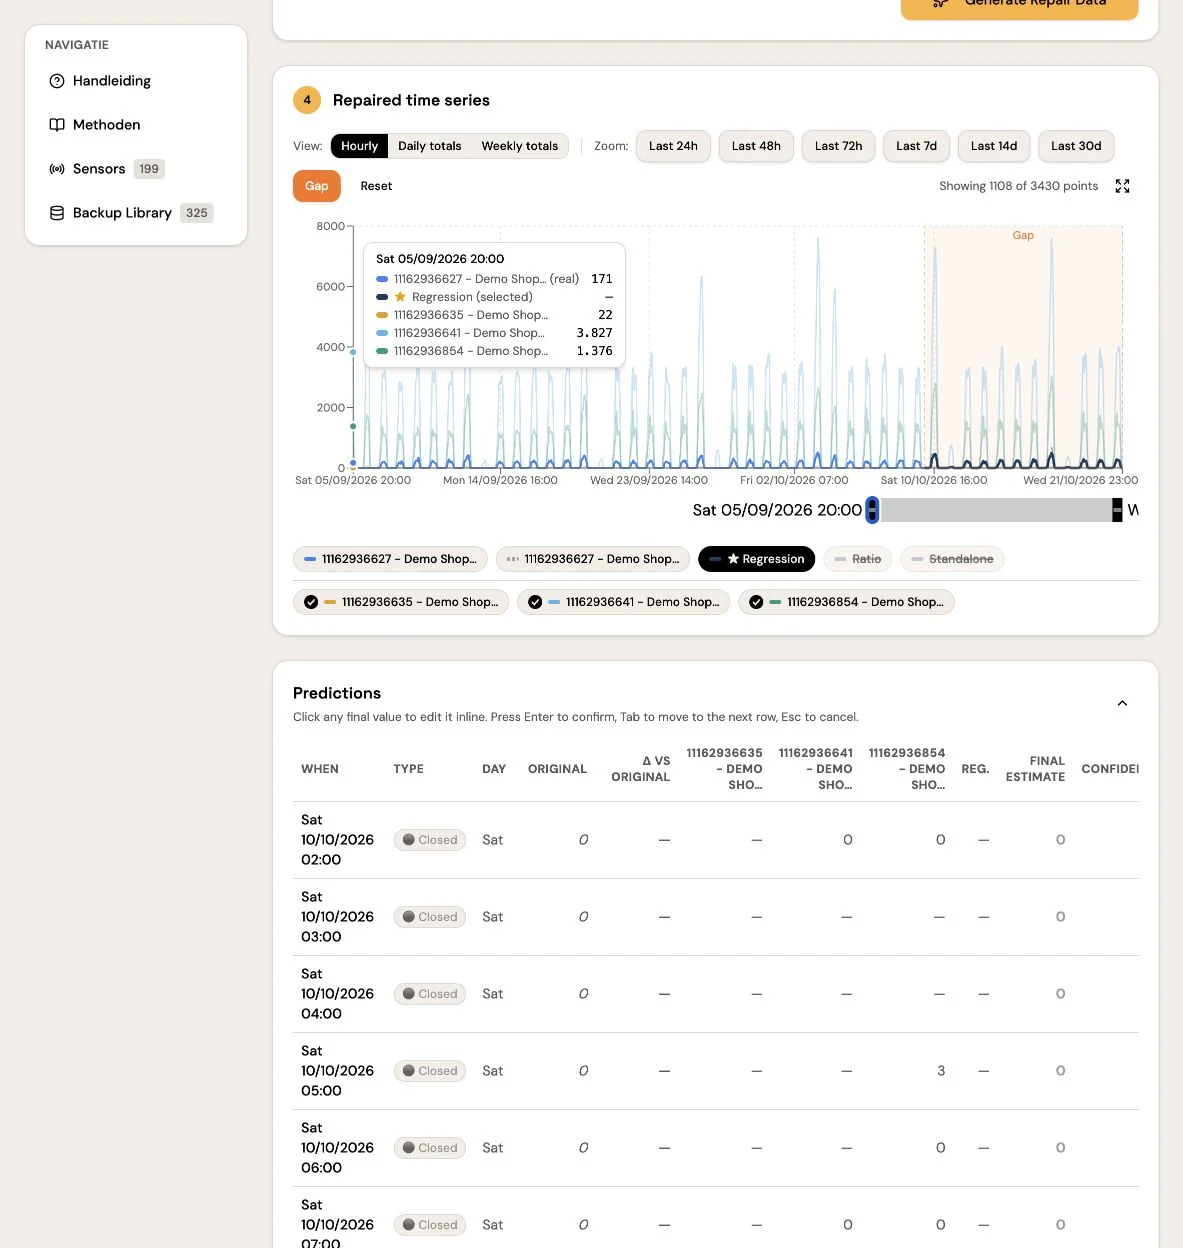Click the Predictions heading

[337, 693]
